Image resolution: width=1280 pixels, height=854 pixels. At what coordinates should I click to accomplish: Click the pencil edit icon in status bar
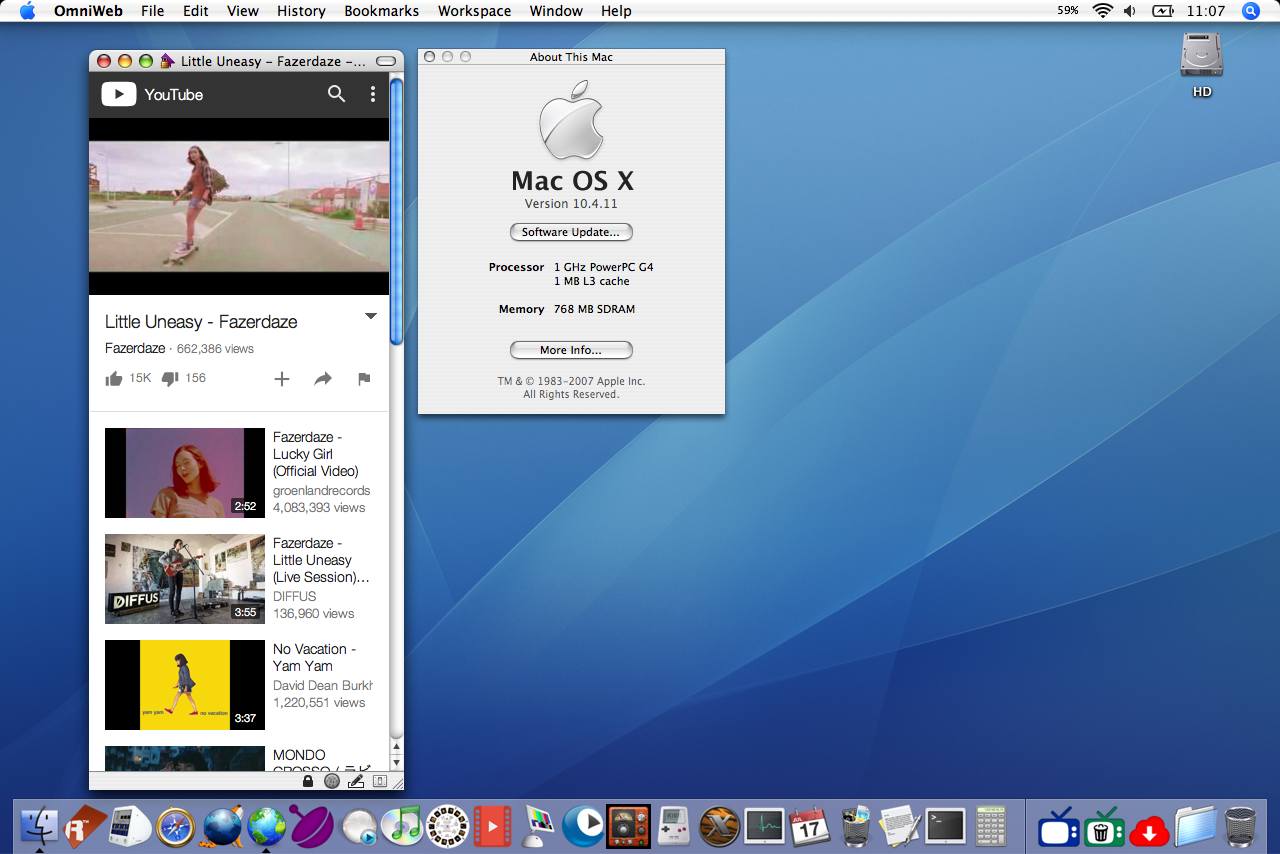click(x=356, y=781)
